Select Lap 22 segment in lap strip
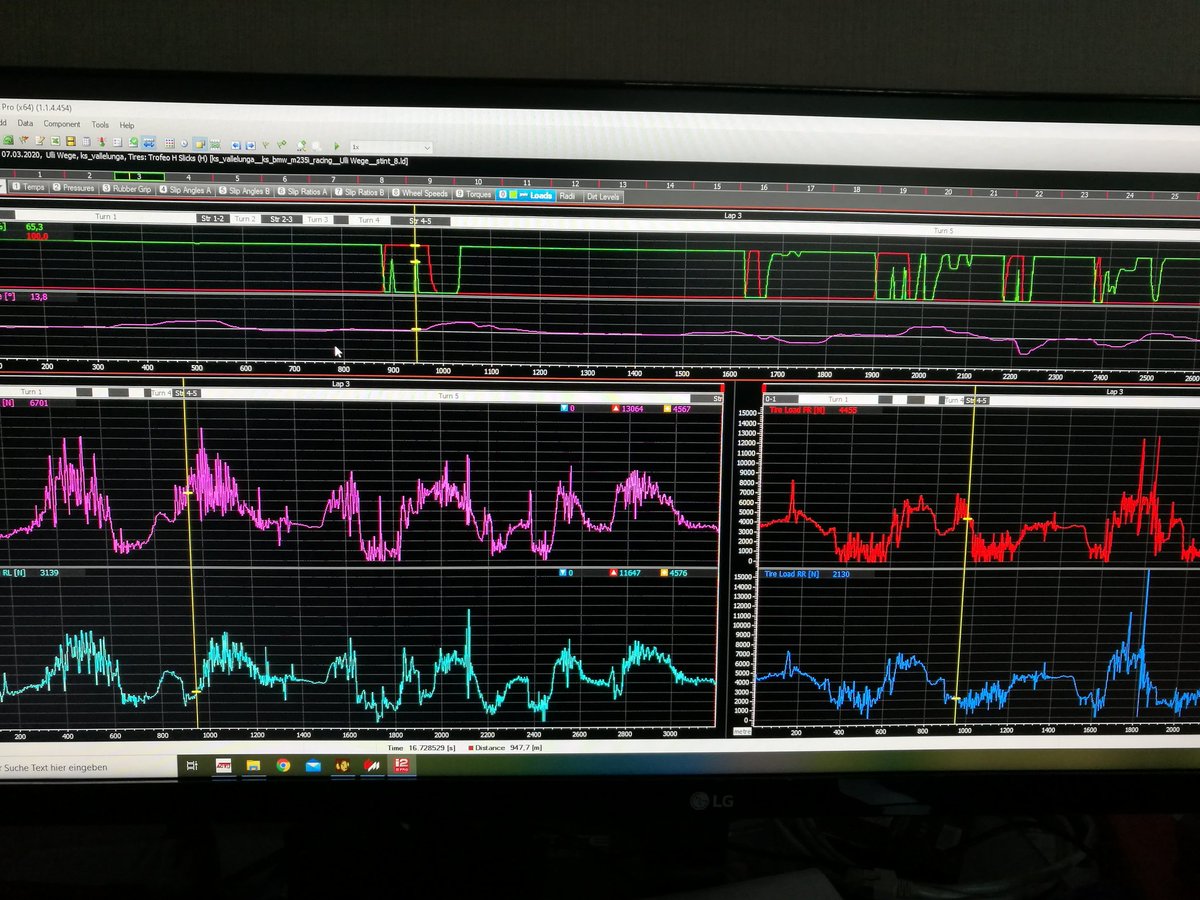This screenshot has width=1200, height=900. point(1039,193)
